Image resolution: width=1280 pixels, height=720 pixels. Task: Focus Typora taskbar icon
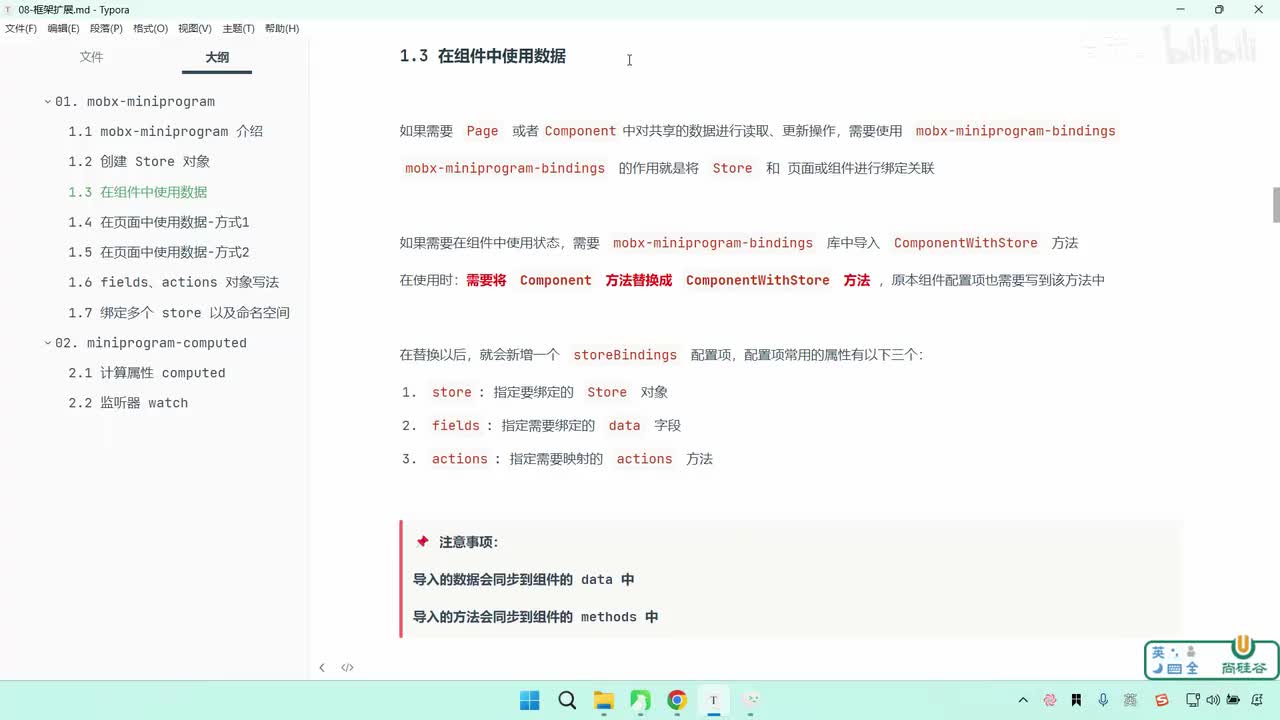coord(713,700)
